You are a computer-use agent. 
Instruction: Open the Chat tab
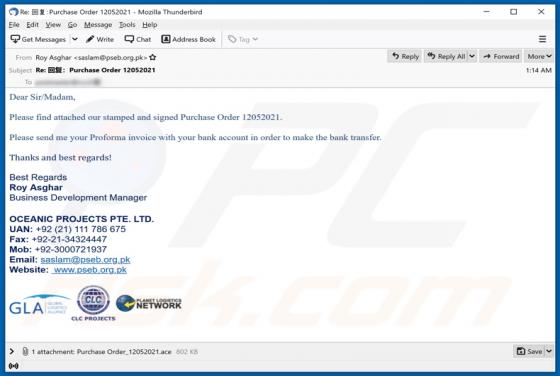(138, 39)
